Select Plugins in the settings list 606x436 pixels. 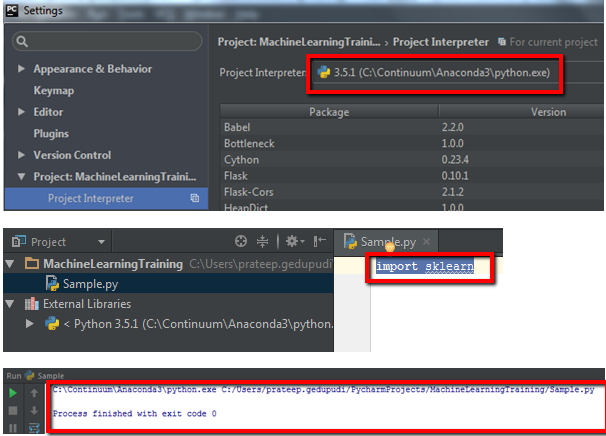(x=51, y=133)
